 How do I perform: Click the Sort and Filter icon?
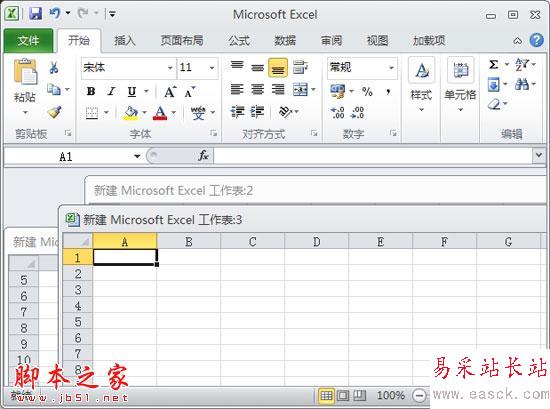[522, 65]
